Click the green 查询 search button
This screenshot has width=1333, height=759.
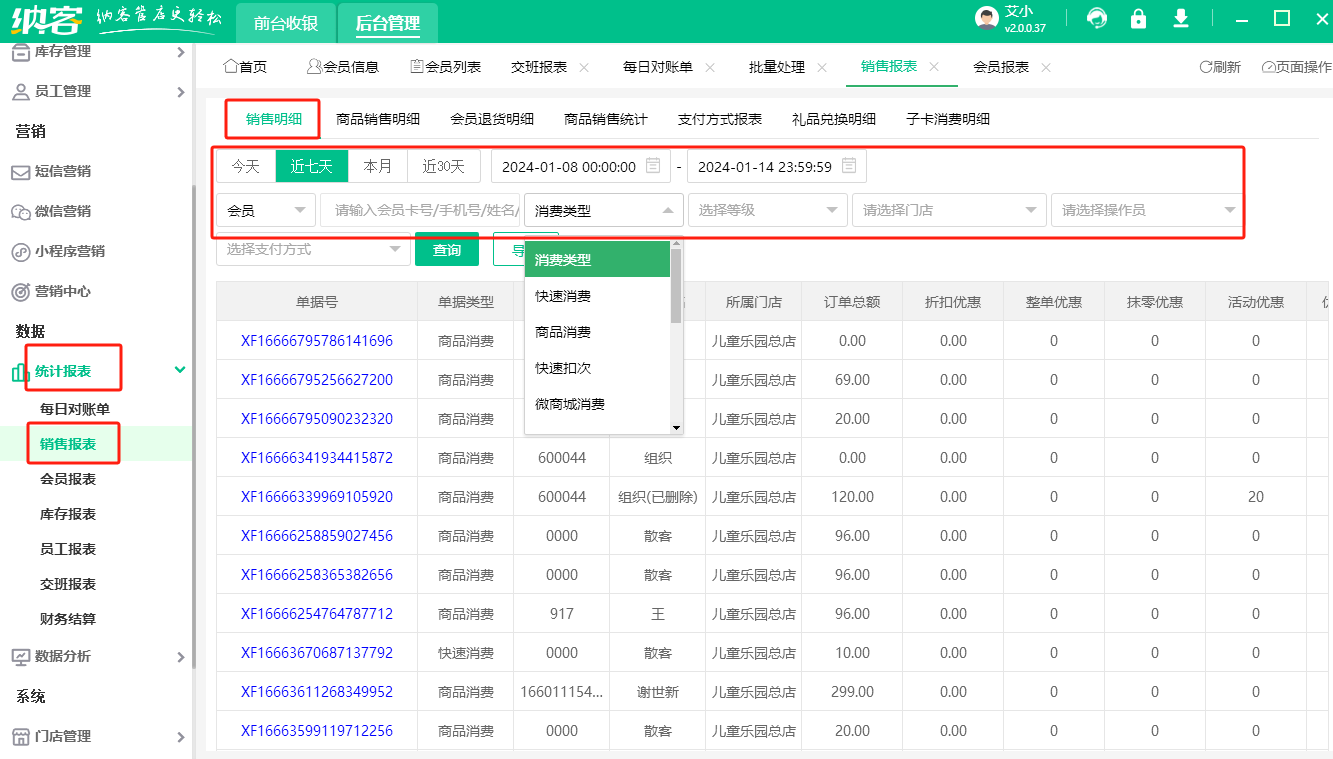pyautogui.click(x=446, y=250)
